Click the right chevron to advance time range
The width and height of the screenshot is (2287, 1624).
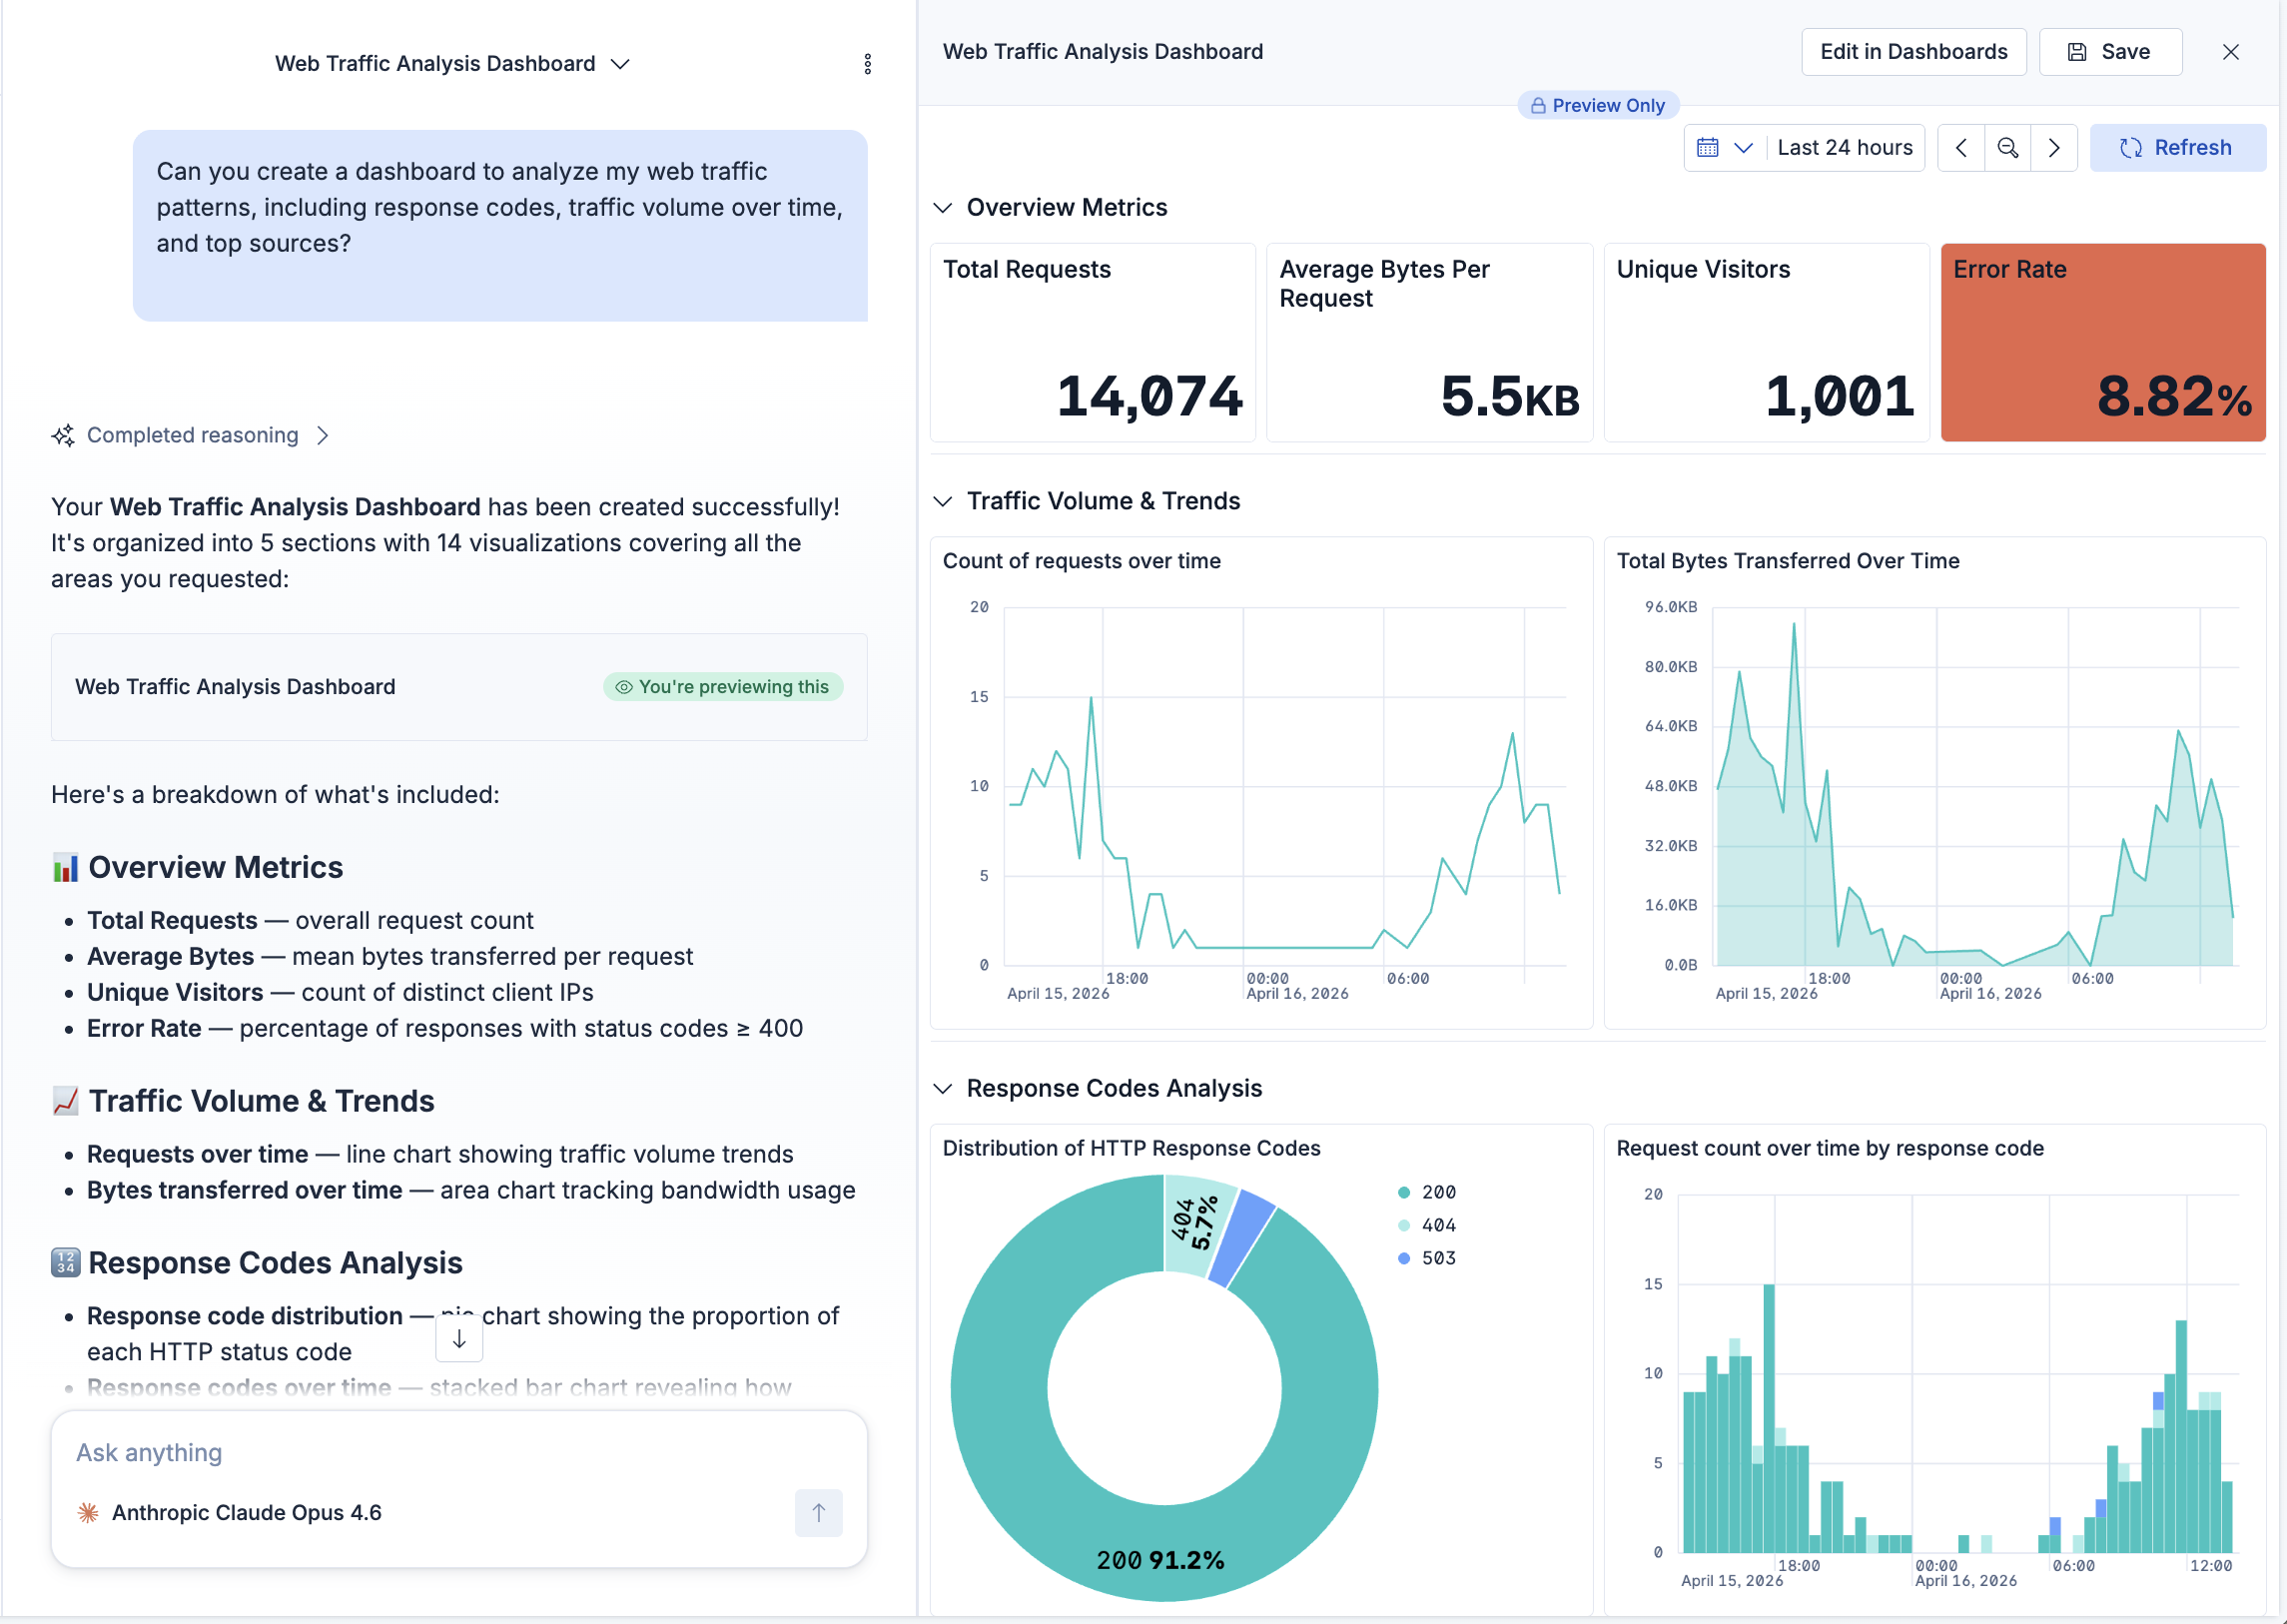coord(2055,147)
